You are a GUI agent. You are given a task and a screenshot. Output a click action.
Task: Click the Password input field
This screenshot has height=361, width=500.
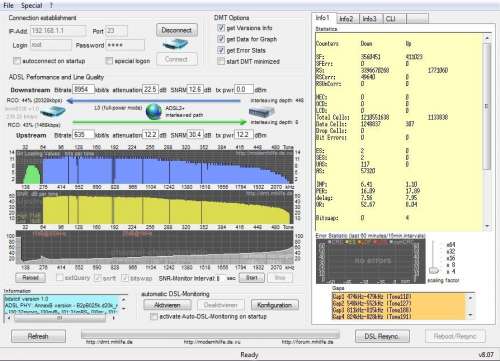click(x=125, y=45)
